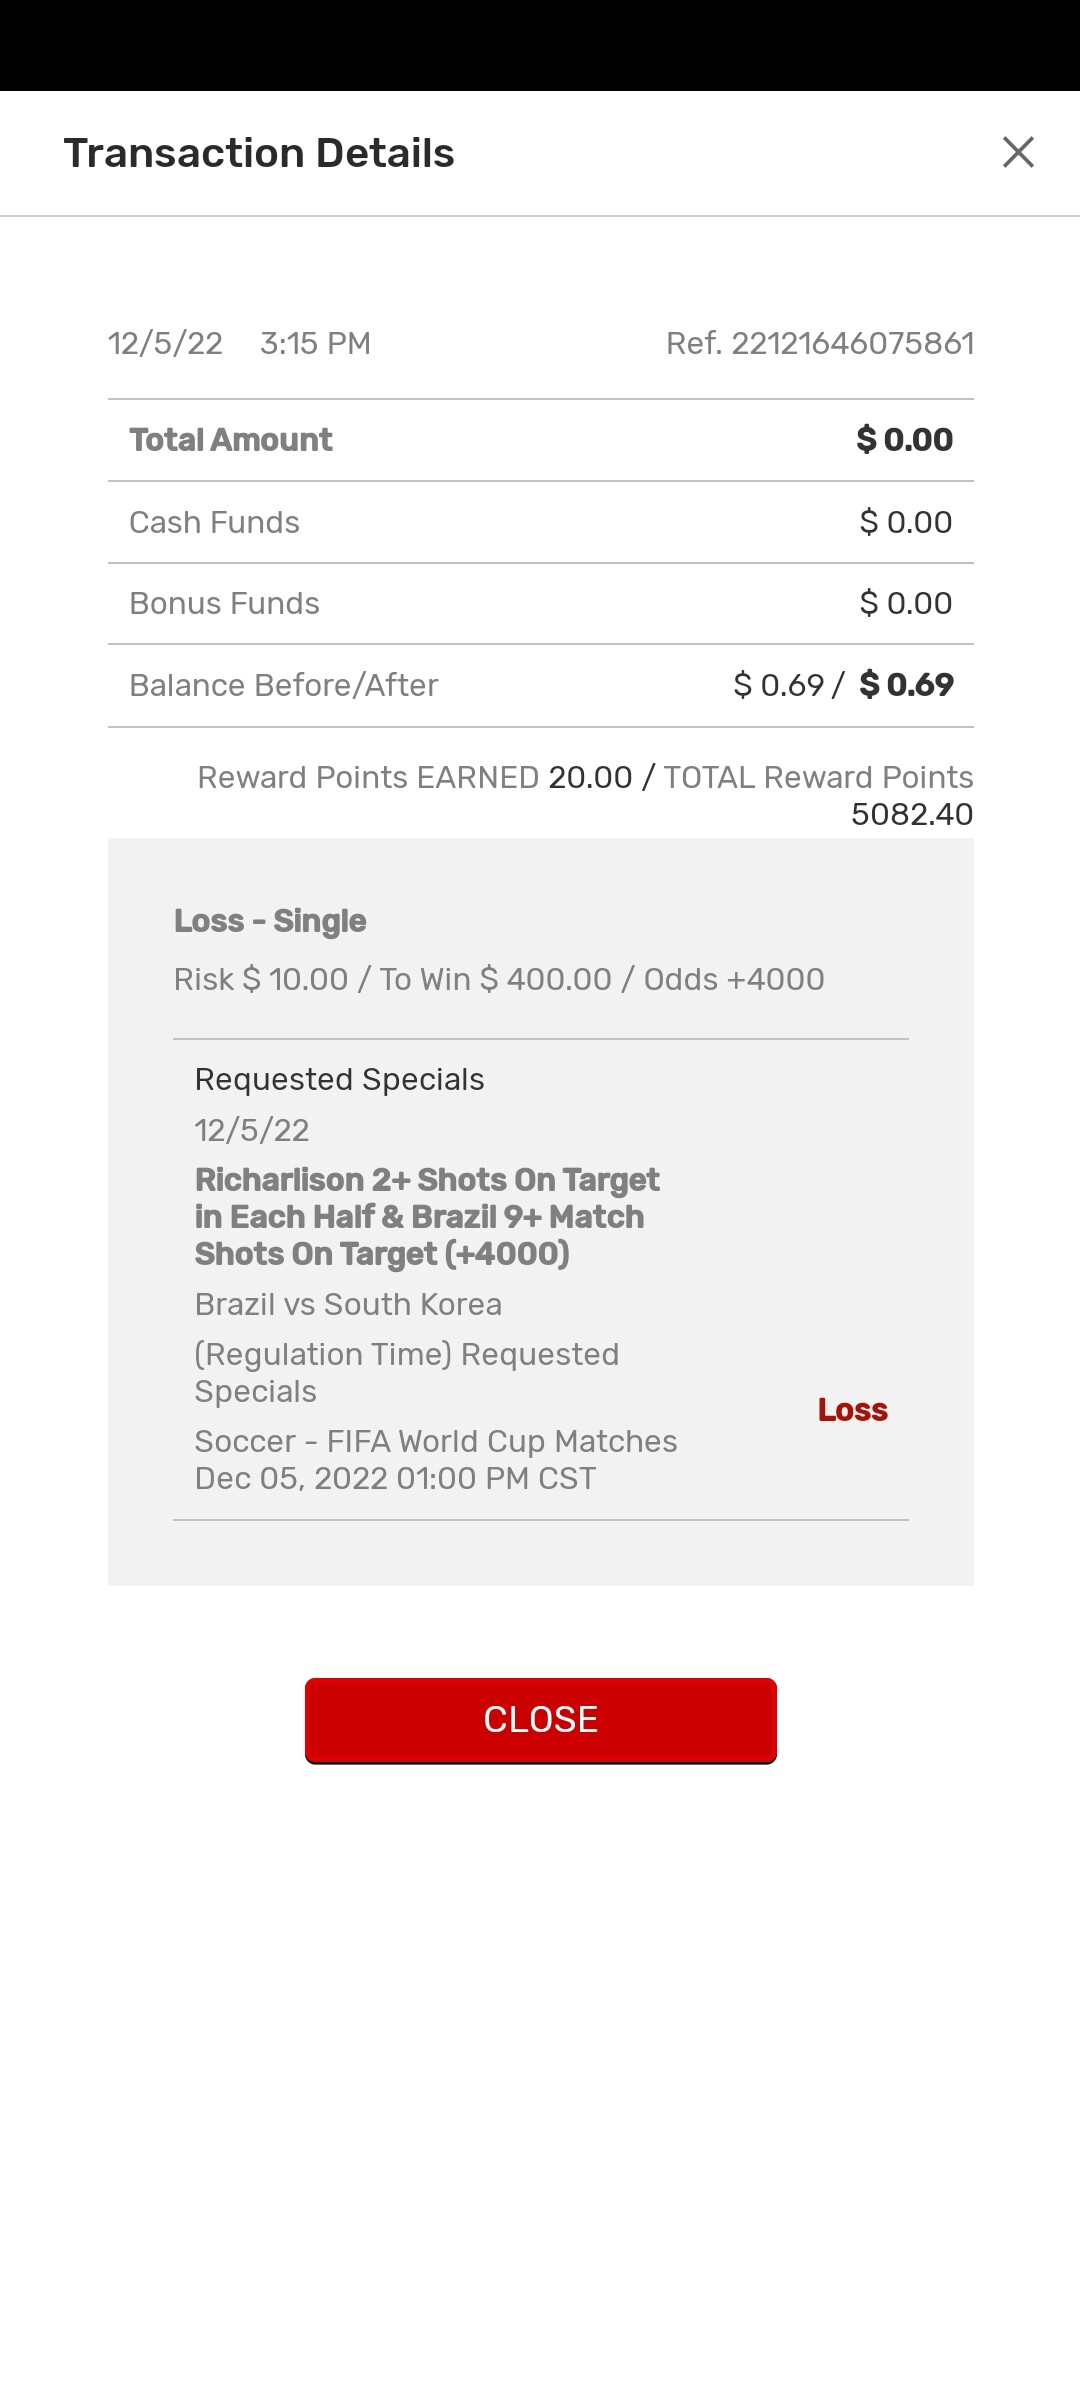Tap total reward points 5082.40
This screenshot has width=1080, height=2400.
(x=911, y=814)
